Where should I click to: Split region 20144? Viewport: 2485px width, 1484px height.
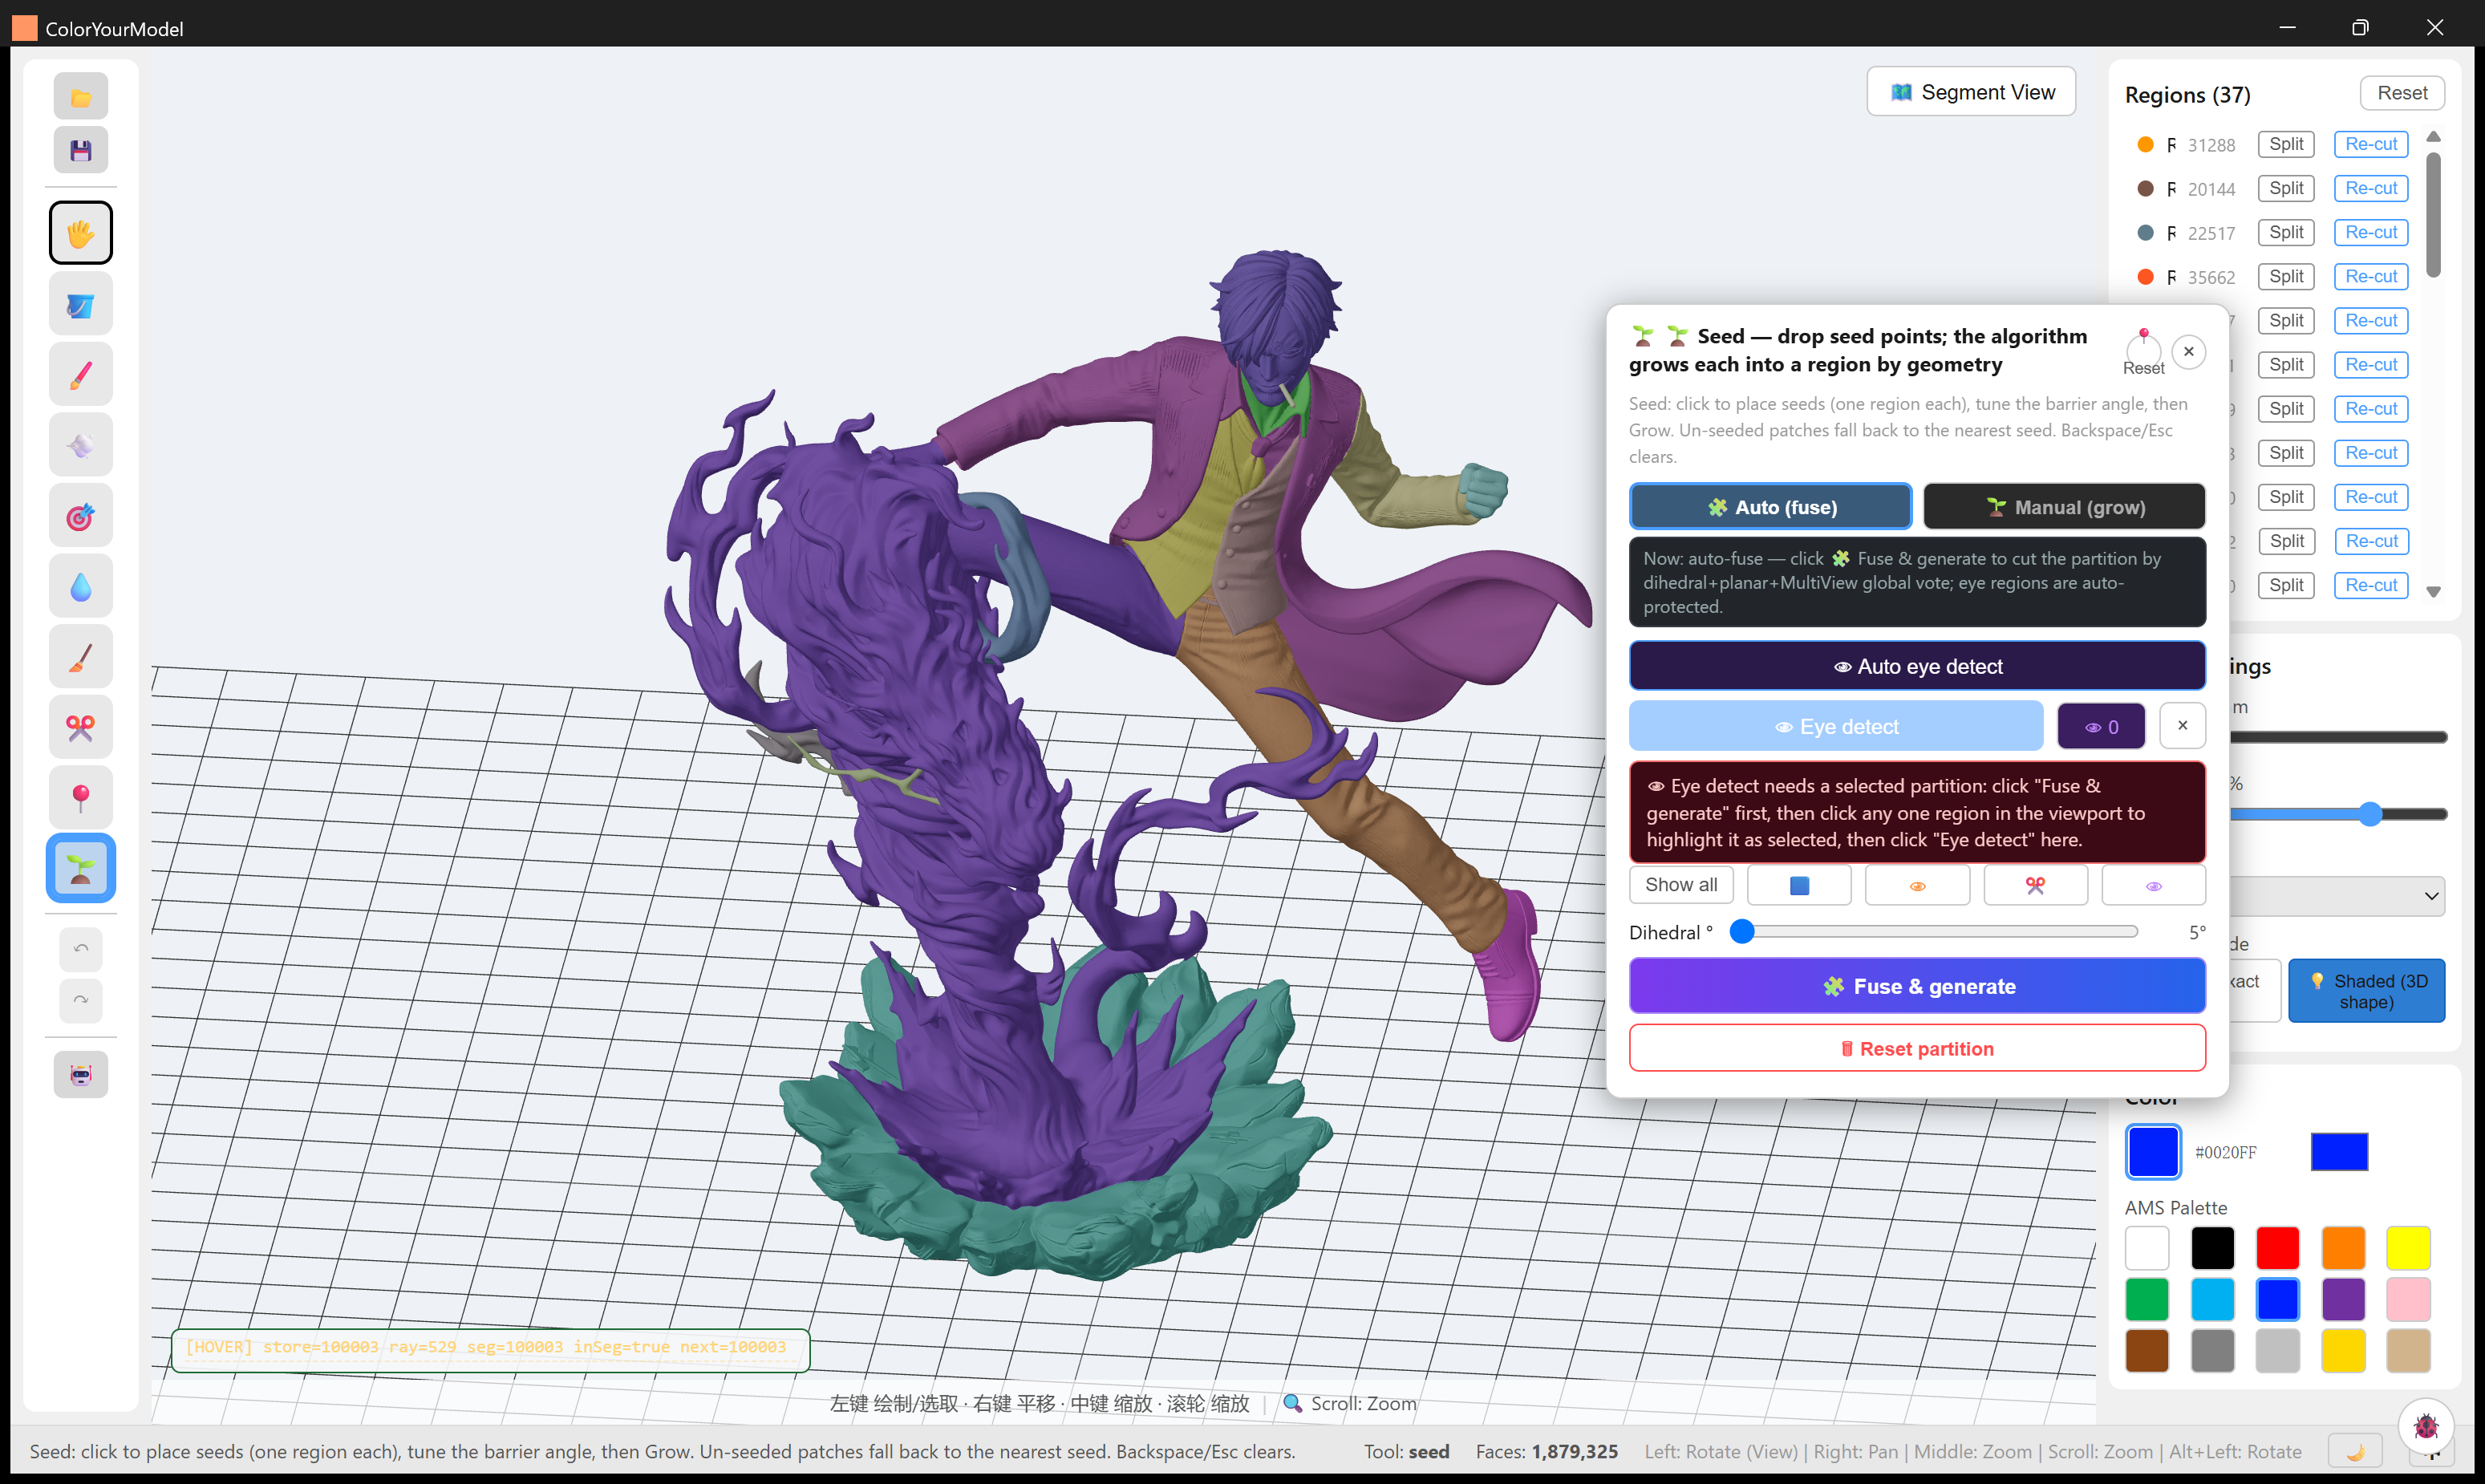click(x=2286, y=188)
